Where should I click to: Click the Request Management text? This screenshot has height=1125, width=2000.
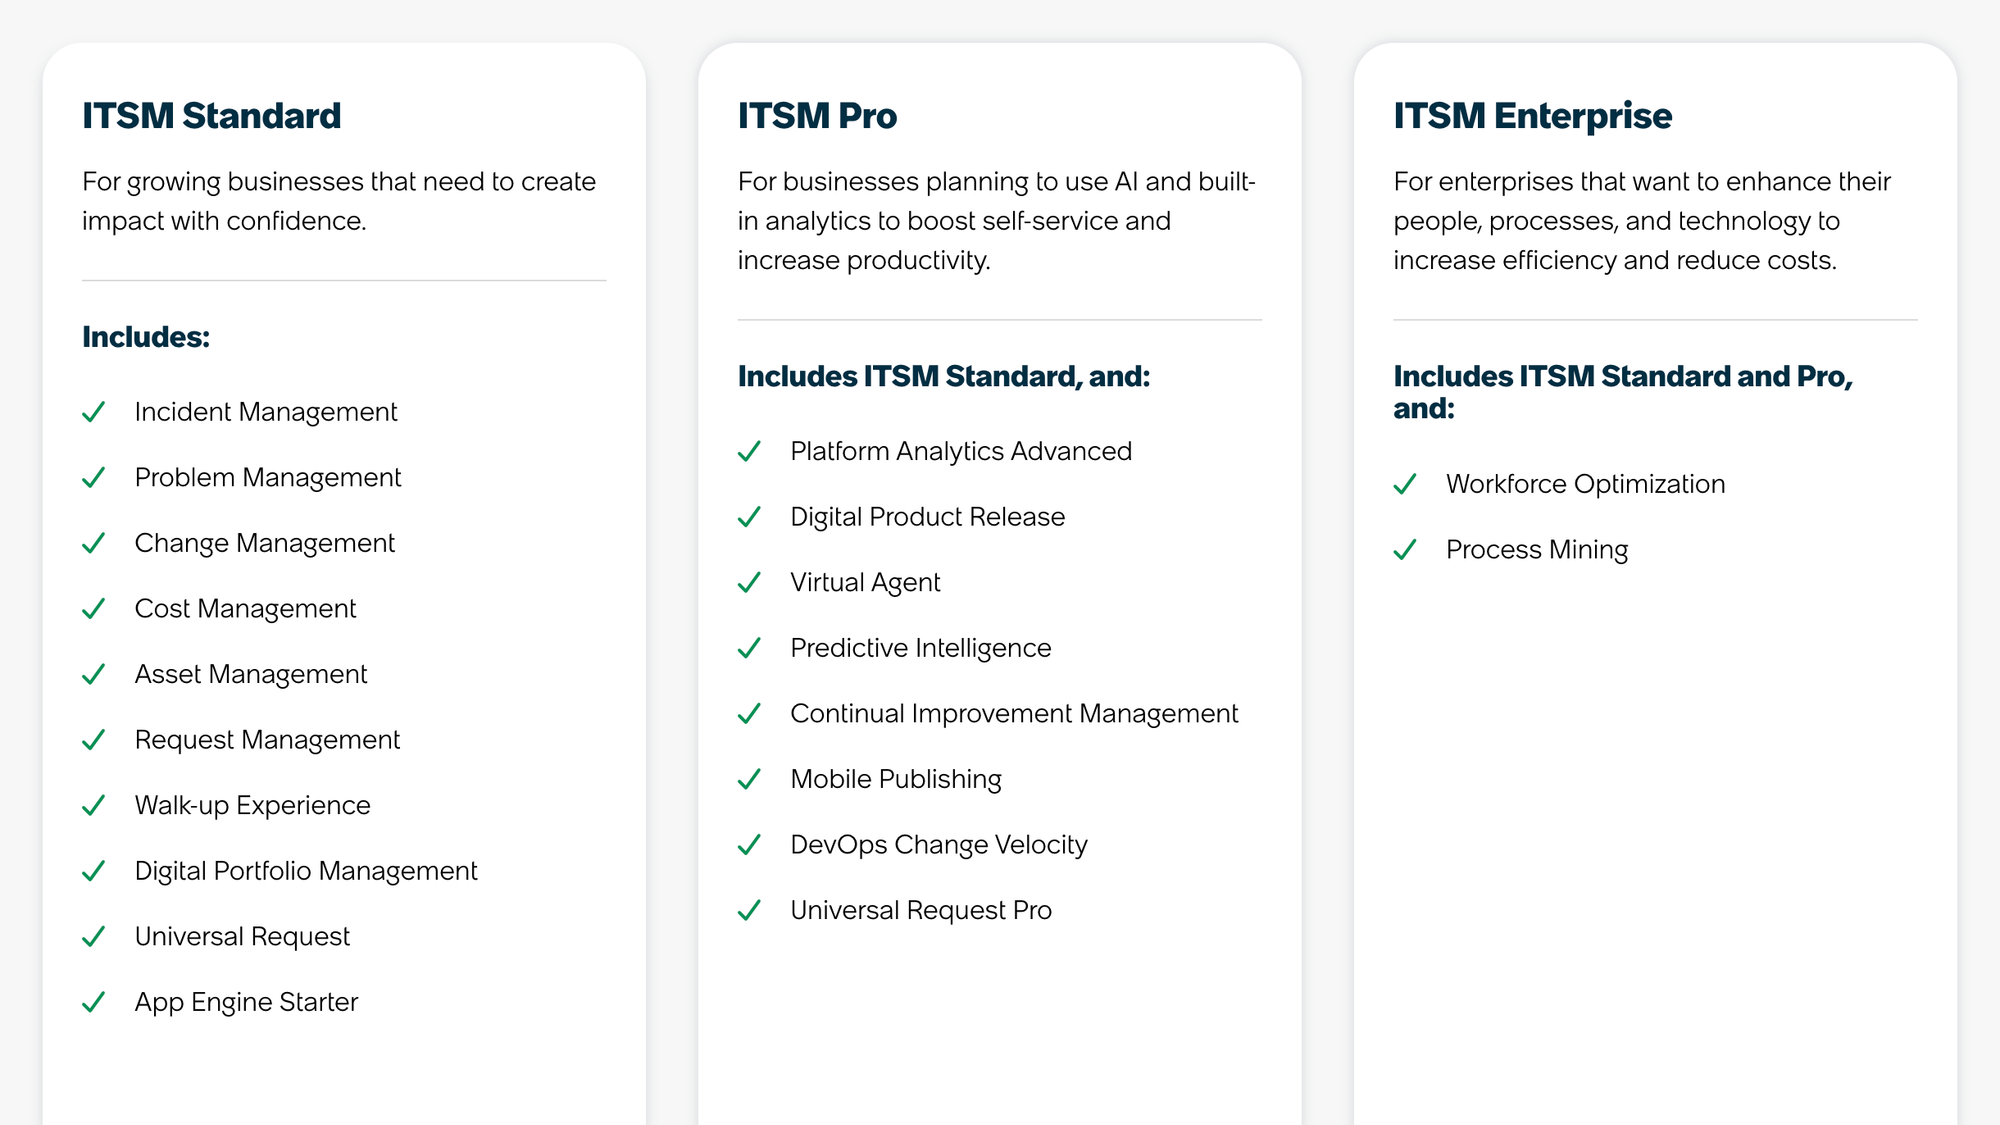(x=268, y=740)
